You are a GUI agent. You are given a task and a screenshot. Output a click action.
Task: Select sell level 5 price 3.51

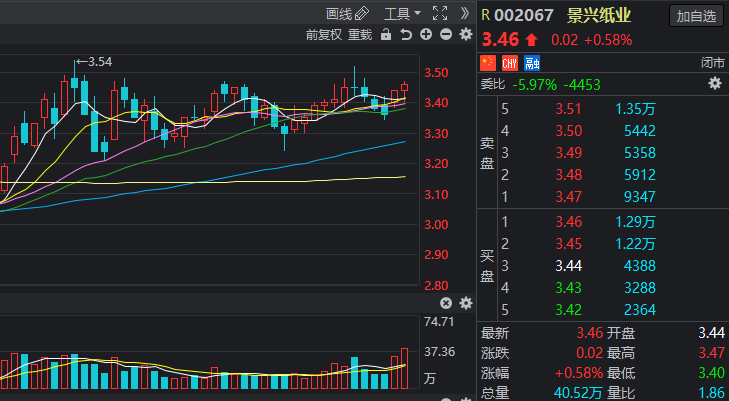tap(569, 109)
